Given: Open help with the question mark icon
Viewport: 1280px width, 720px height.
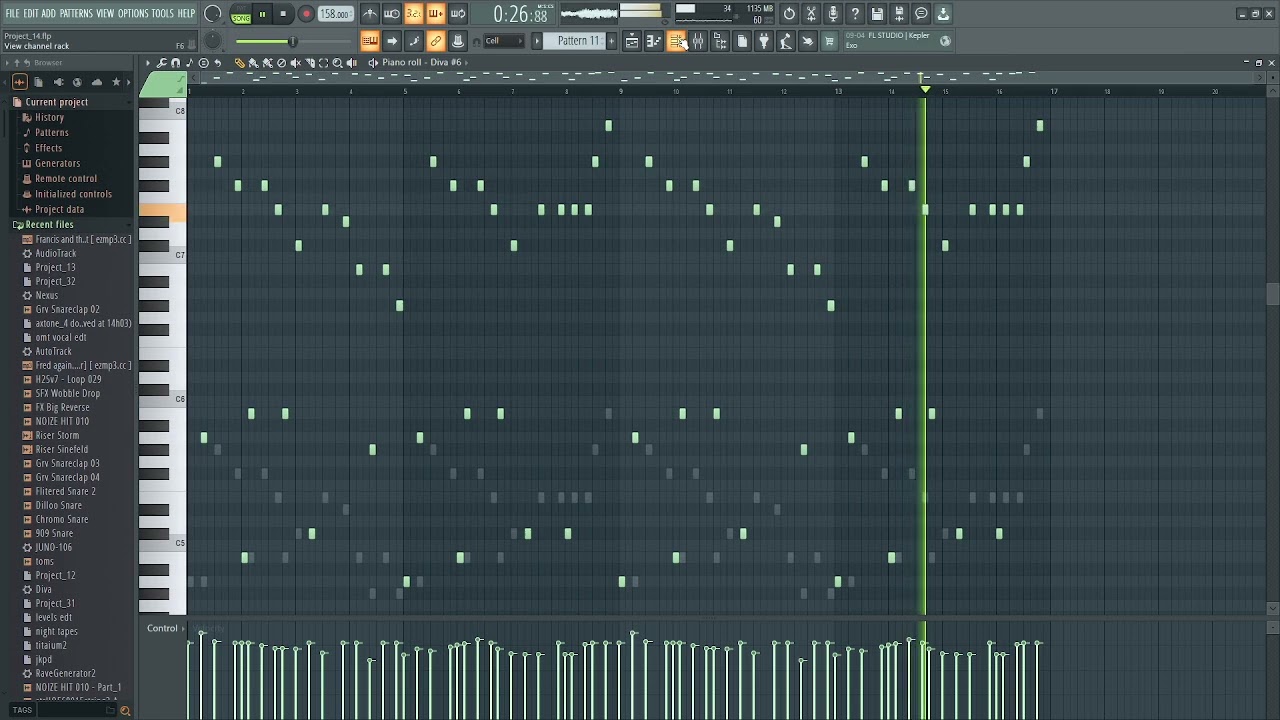Looking at the screenshot, I should (855, 14).
